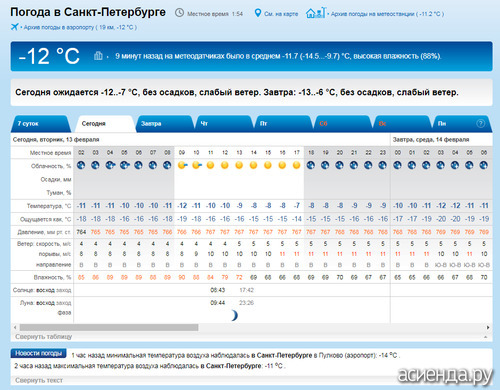Open the См. на карте link
This screenshot has width=500, height=390.
(281, 14)
